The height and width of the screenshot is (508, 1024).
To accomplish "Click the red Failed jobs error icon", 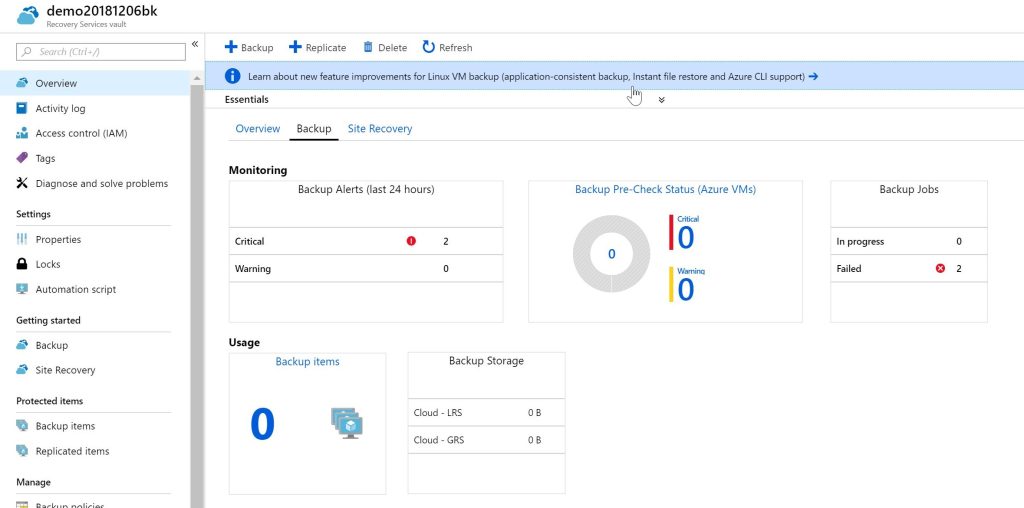I will point(940,268).
